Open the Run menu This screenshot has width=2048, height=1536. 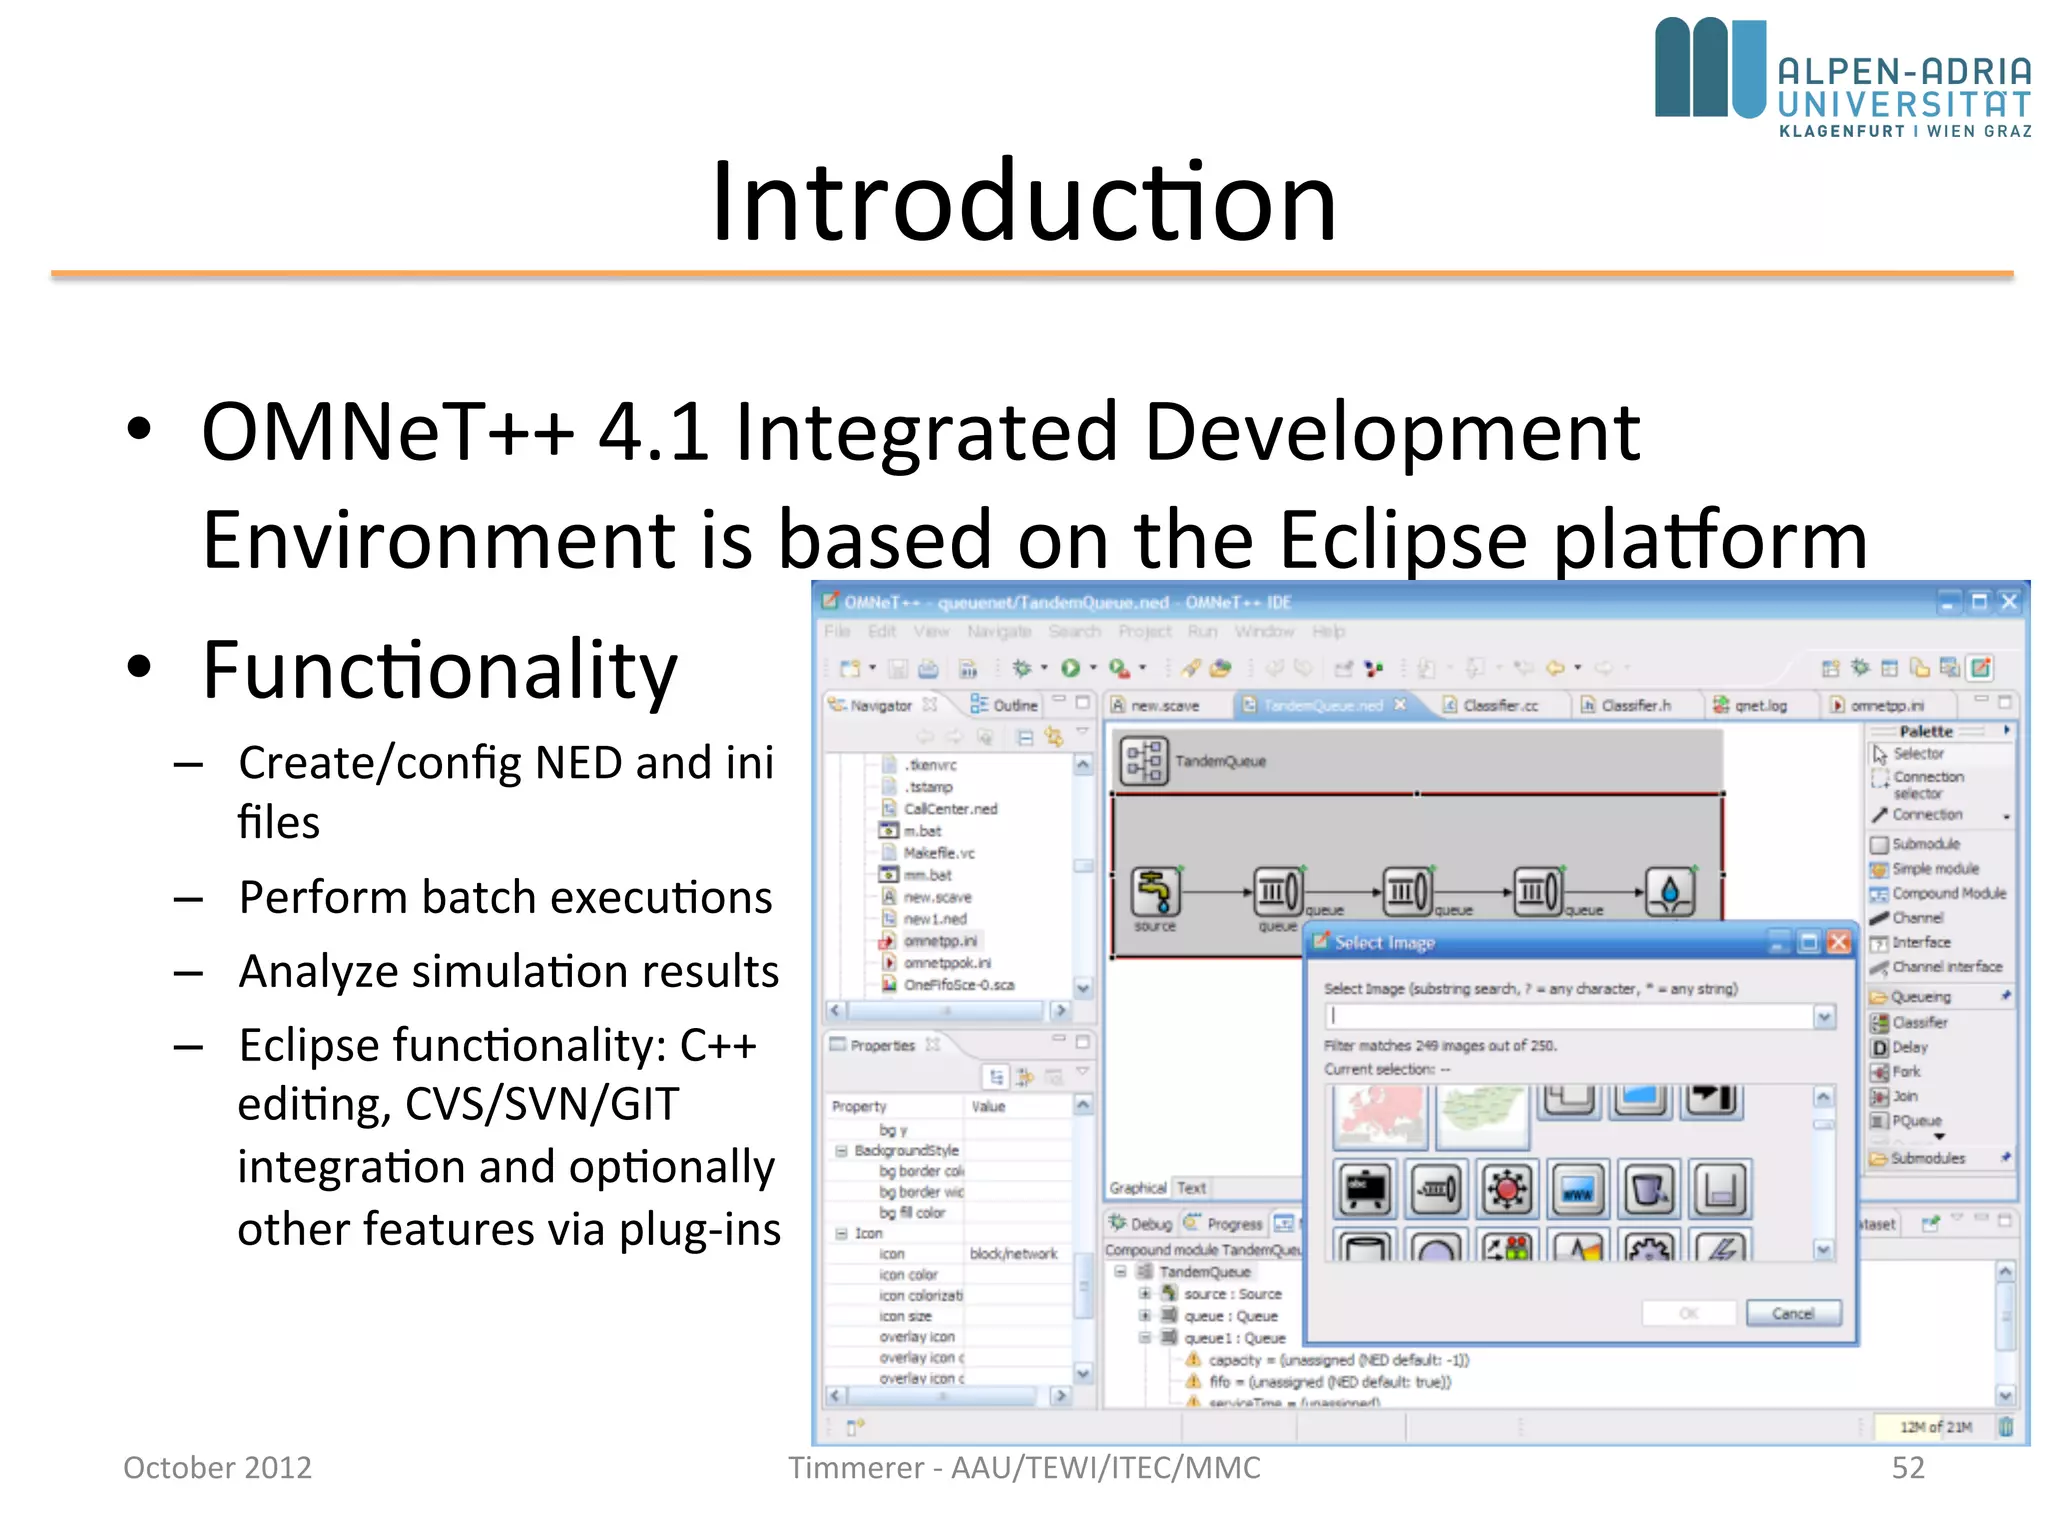click(x=1202, y=632)
